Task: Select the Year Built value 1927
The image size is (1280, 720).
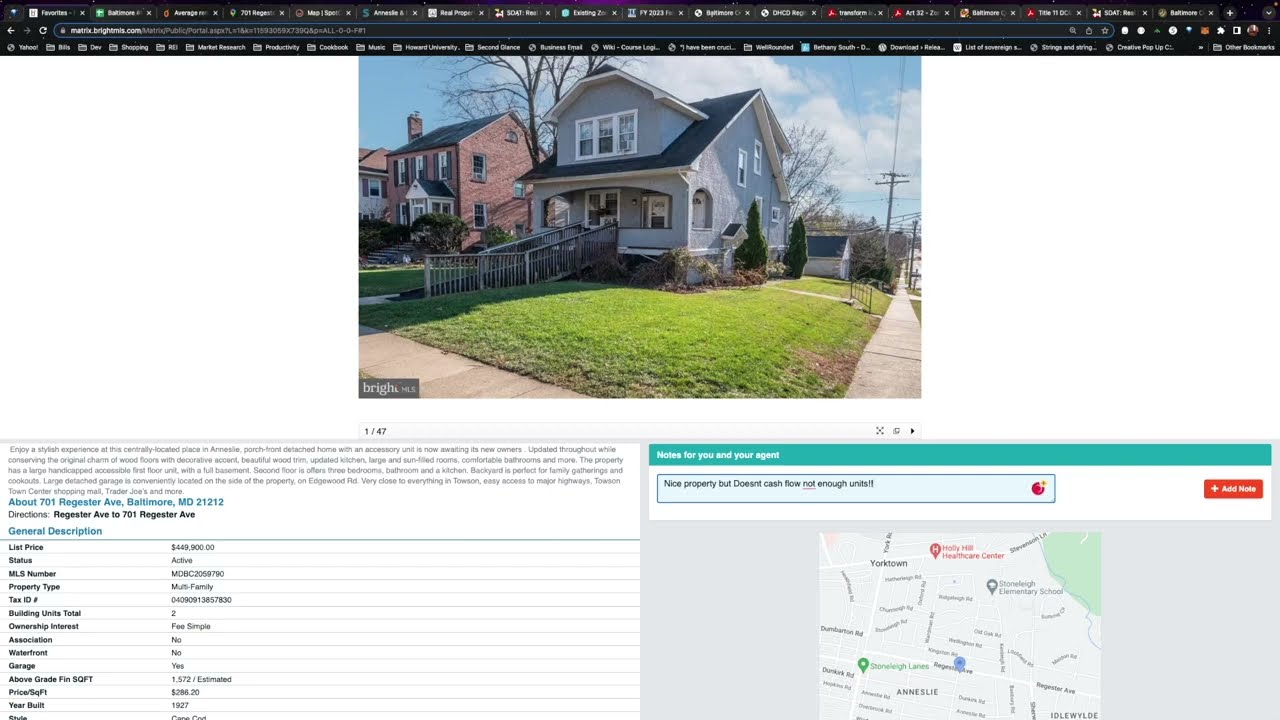Action: click(181, 705)
